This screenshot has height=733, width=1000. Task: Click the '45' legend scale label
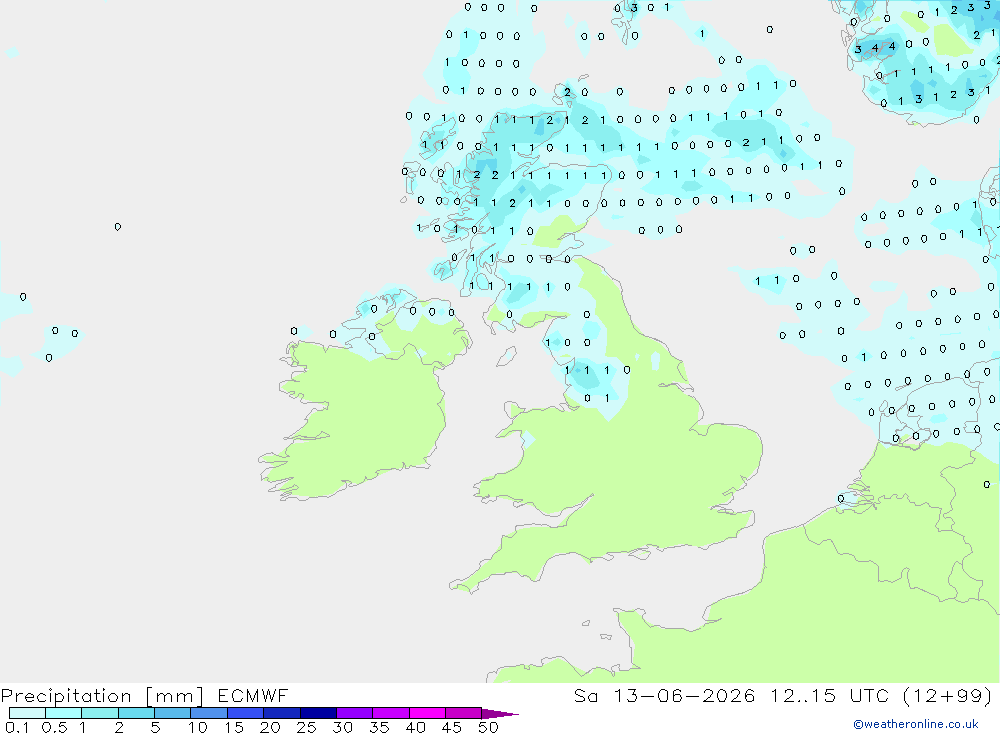(452, 727)
